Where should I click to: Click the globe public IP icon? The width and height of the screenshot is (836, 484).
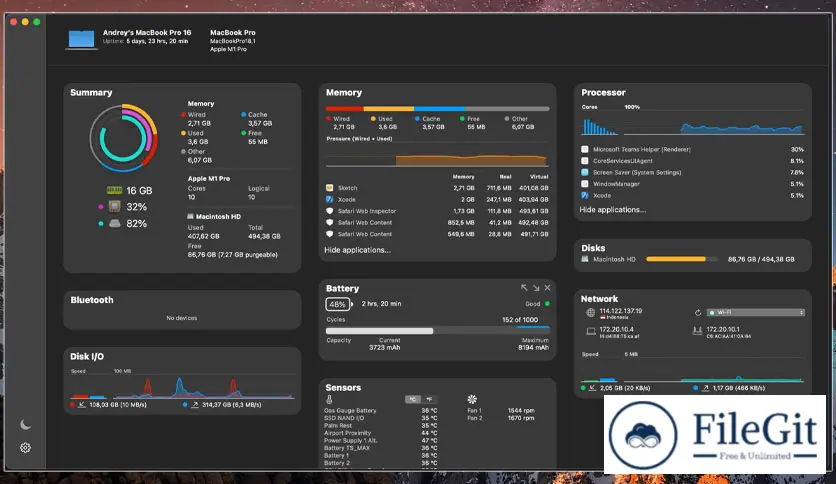tap(591, 312)
